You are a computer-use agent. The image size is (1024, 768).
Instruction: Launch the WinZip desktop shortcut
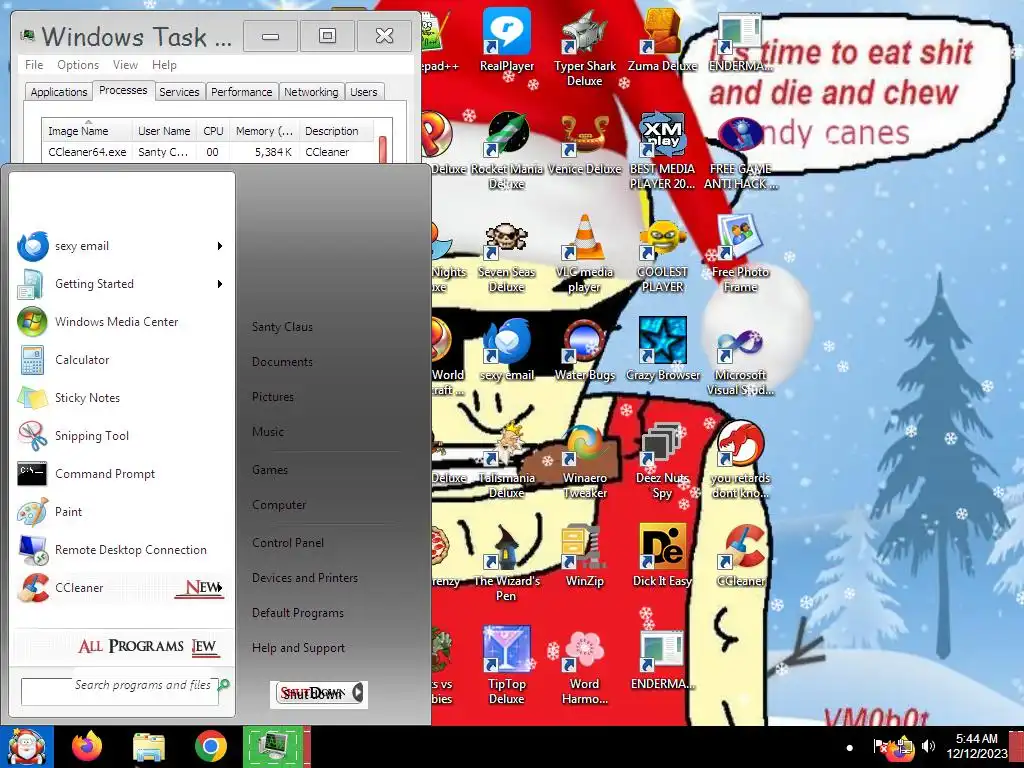pyautogui.click(x=584, y=556)
